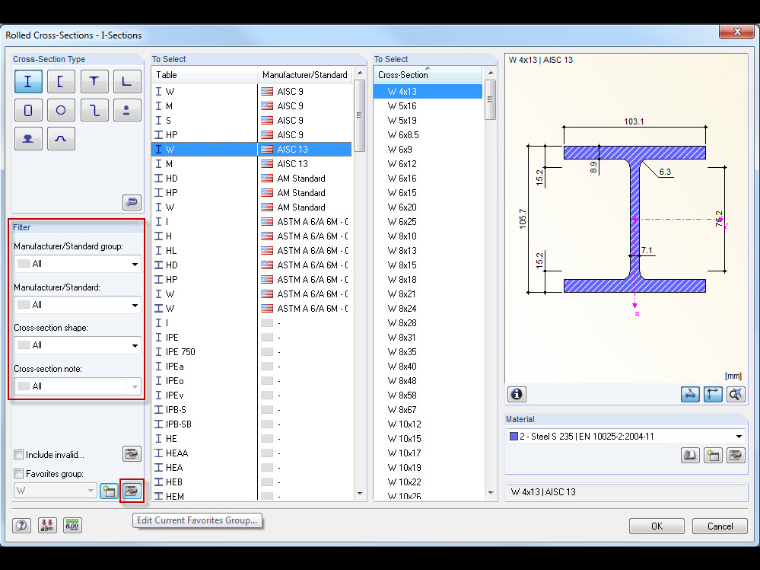Click Cancel button
Image resolution: width=760 pixels, height=570 pixels.
pyautogui.click(x=720, y=526)
